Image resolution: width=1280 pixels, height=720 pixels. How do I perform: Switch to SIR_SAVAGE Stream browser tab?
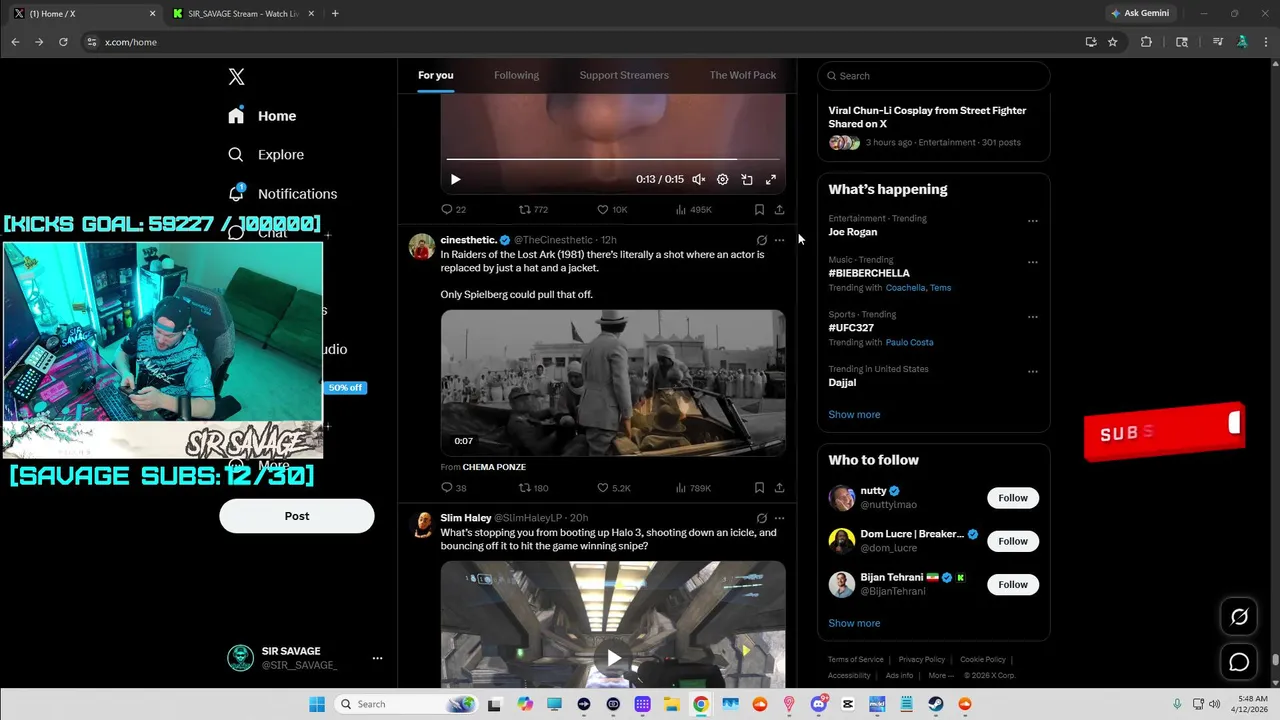(x=241, y=13)
